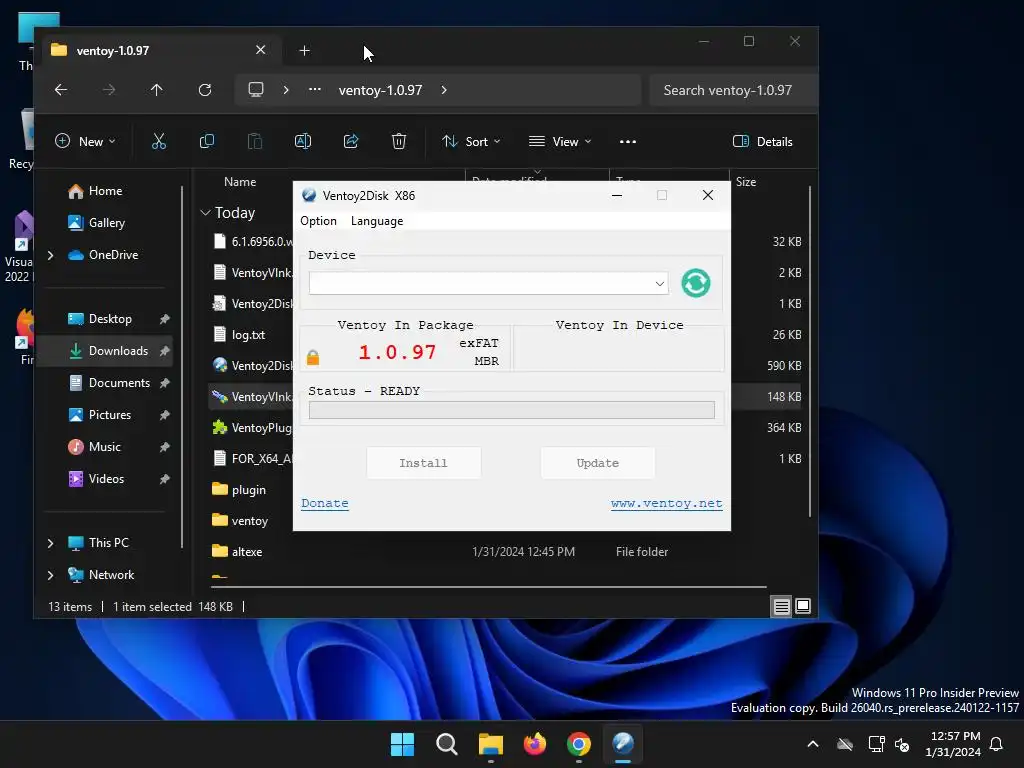Image resolution: width=1024 pixels, height=768 pixels.
Task: Click Ventoy2Disk icon in the taskbar
Action: pos(623,744)
